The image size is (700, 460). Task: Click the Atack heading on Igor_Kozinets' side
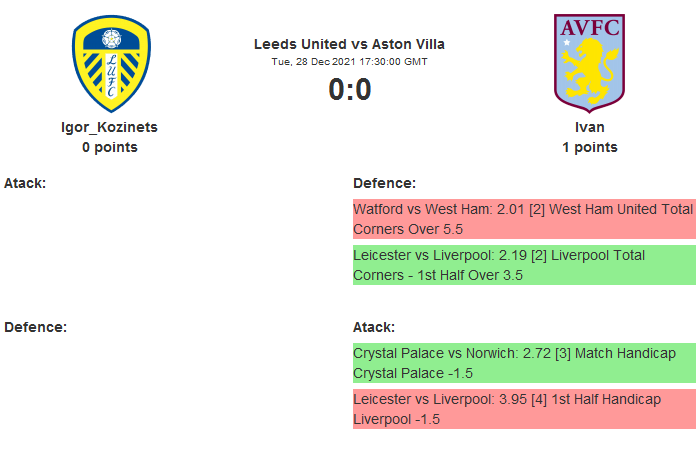click(x=25, y=183)
